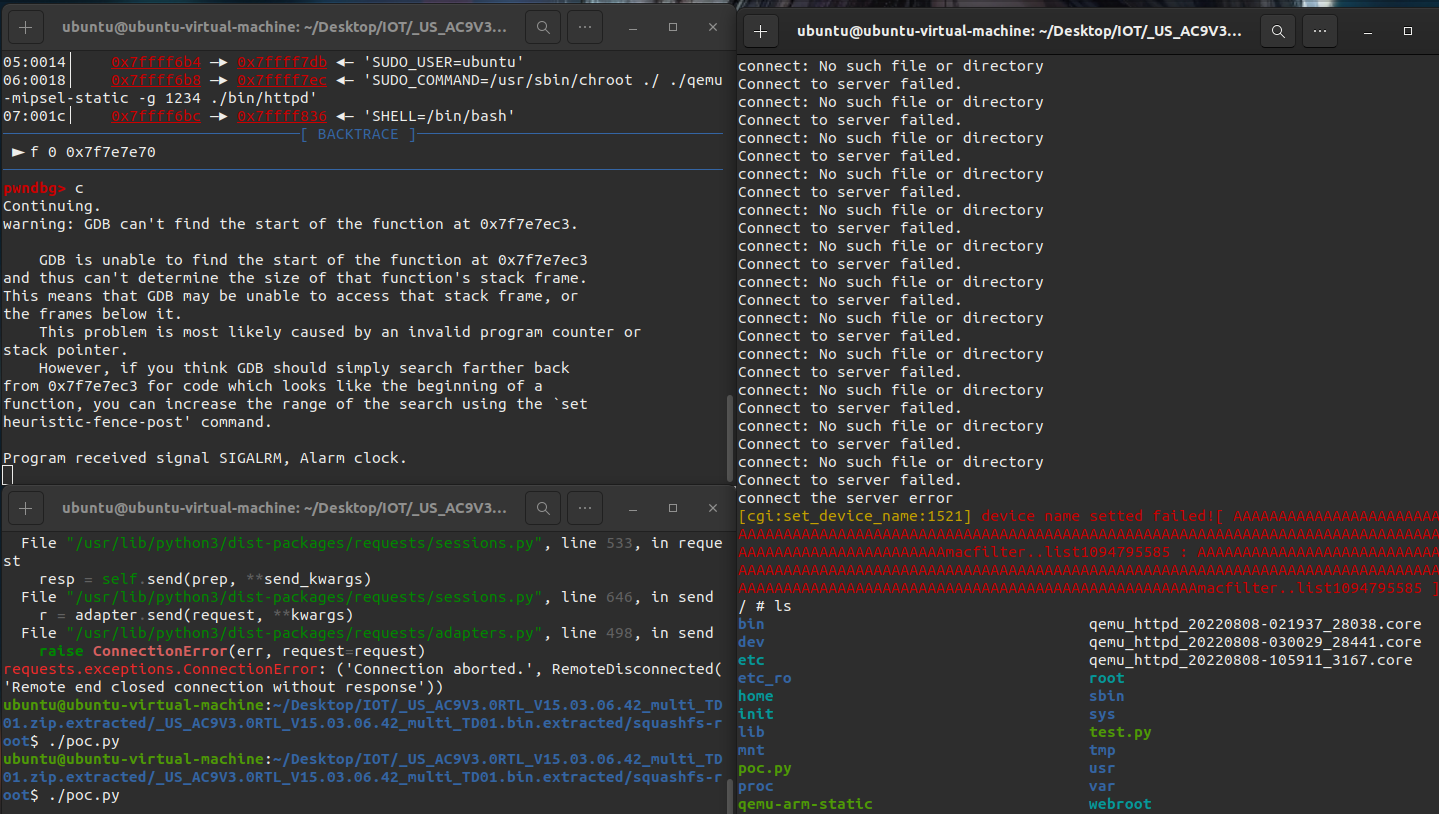The image size is (1439, 814).
Task: Click the address link 0x7ffff7ec
Action: click(x=282, y=80)
